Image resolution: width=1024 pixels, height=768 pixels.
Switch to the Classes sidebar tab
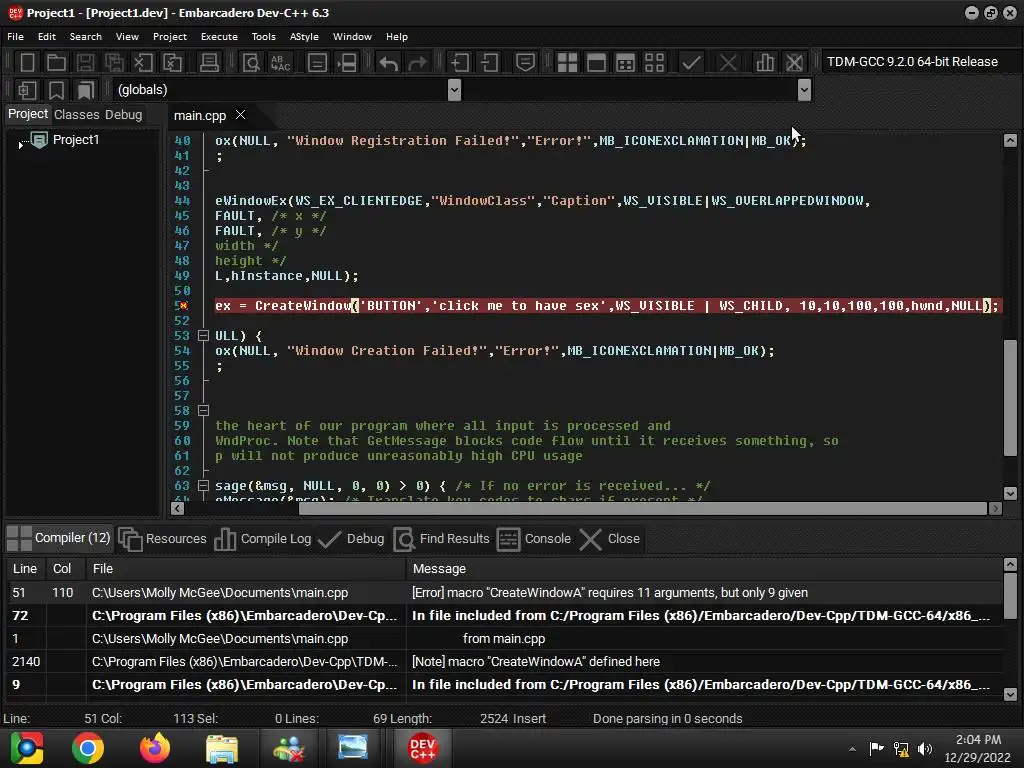(x=76, y=114)
